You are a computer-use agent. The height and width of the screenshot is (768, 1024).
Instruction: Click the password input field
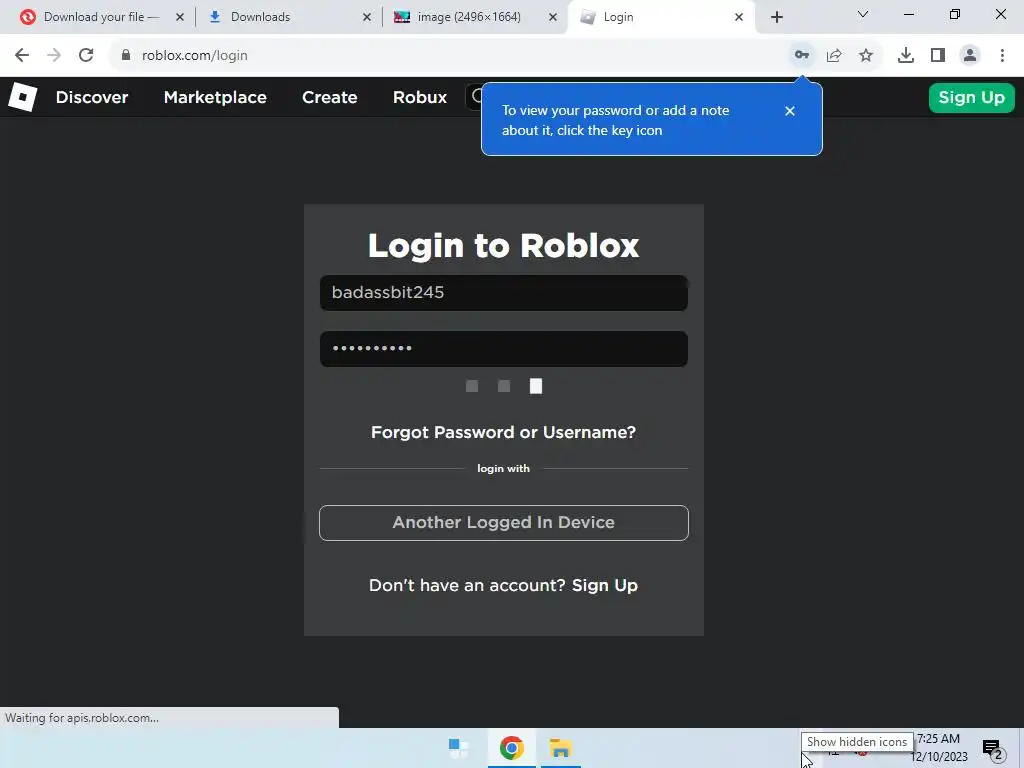click(504, 349)
